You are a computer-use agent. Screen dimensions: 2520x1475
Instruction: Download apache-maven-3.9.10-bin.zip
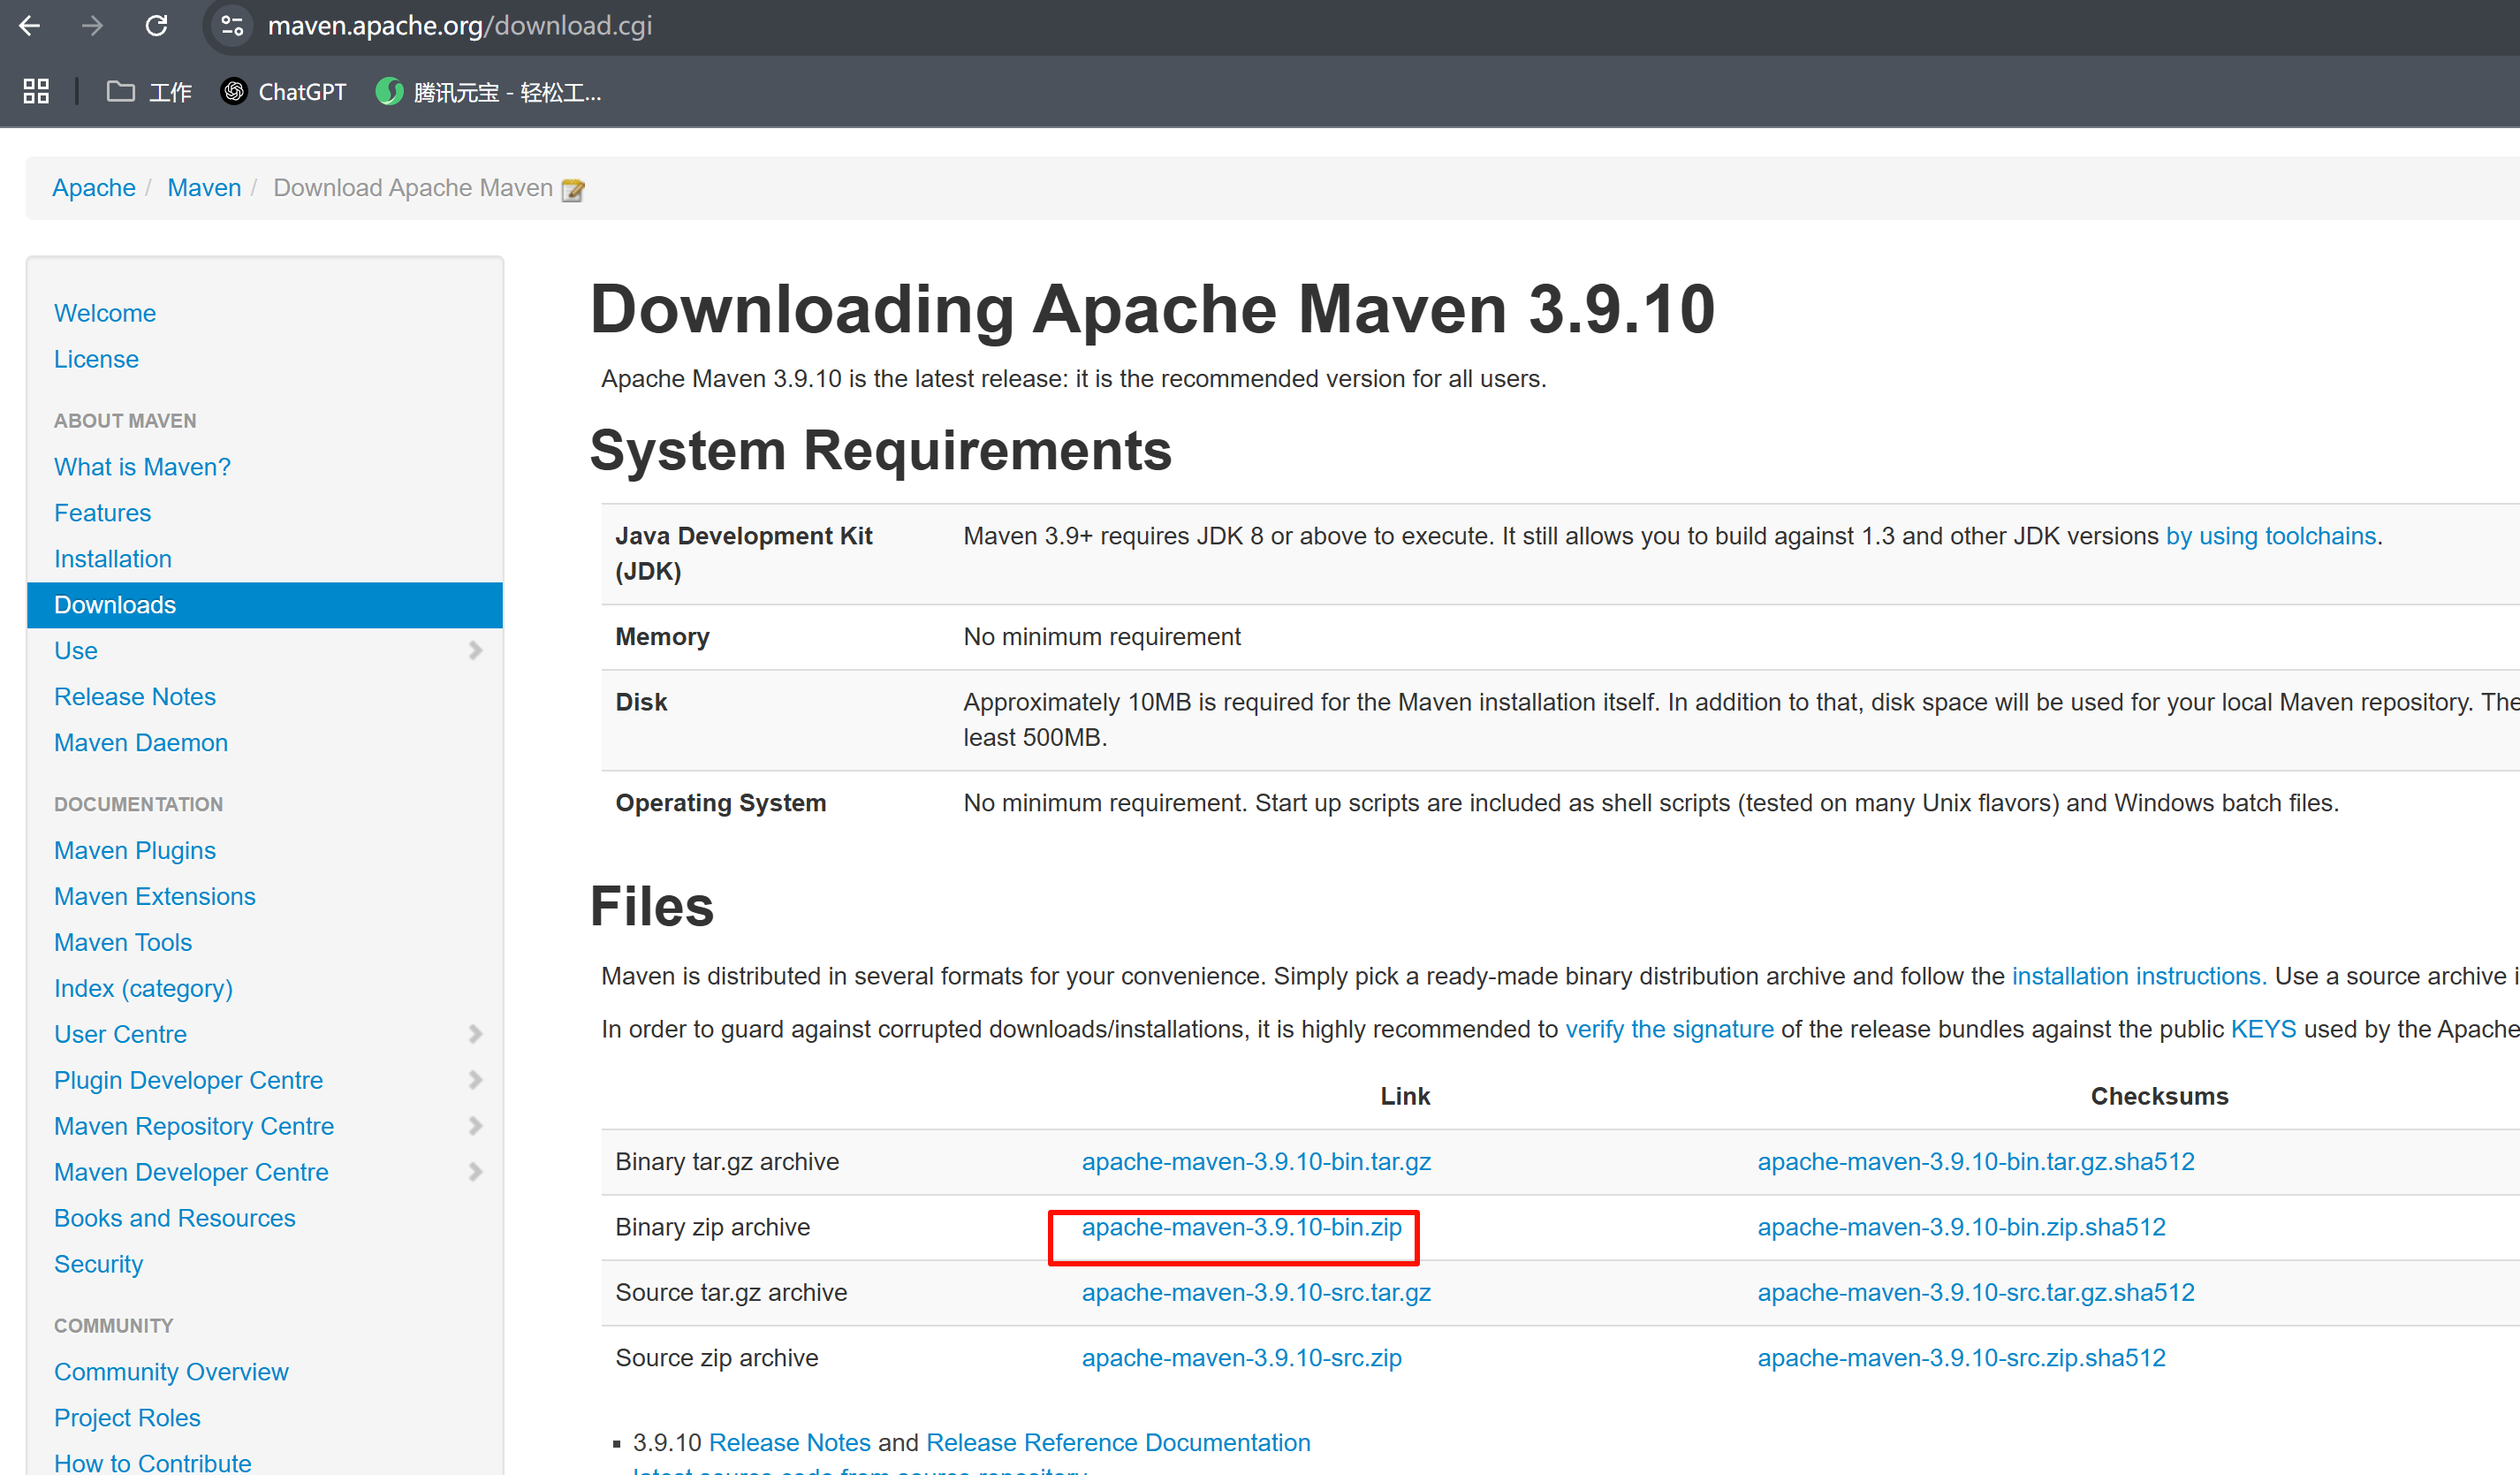[1241, 1227]
